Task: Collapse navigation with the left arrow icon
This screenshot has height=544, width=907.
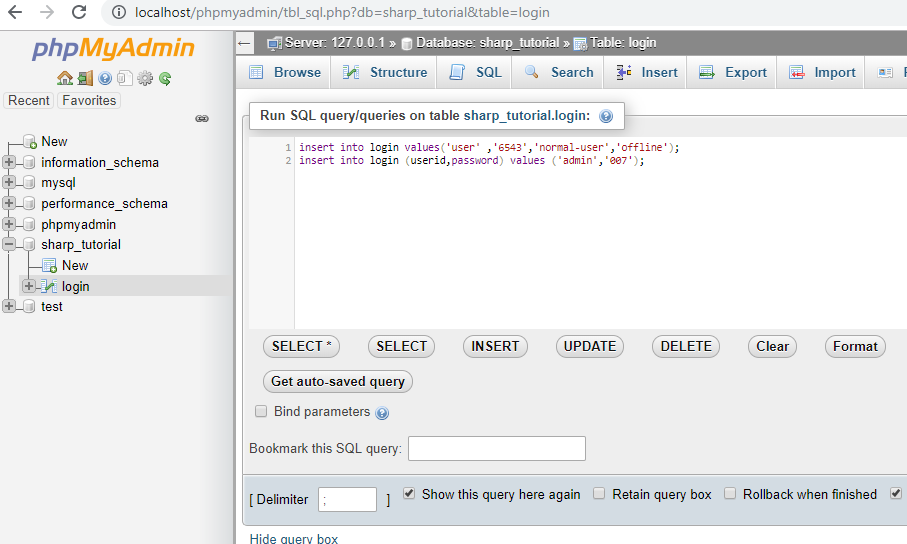Action: (x=245, y=43)
